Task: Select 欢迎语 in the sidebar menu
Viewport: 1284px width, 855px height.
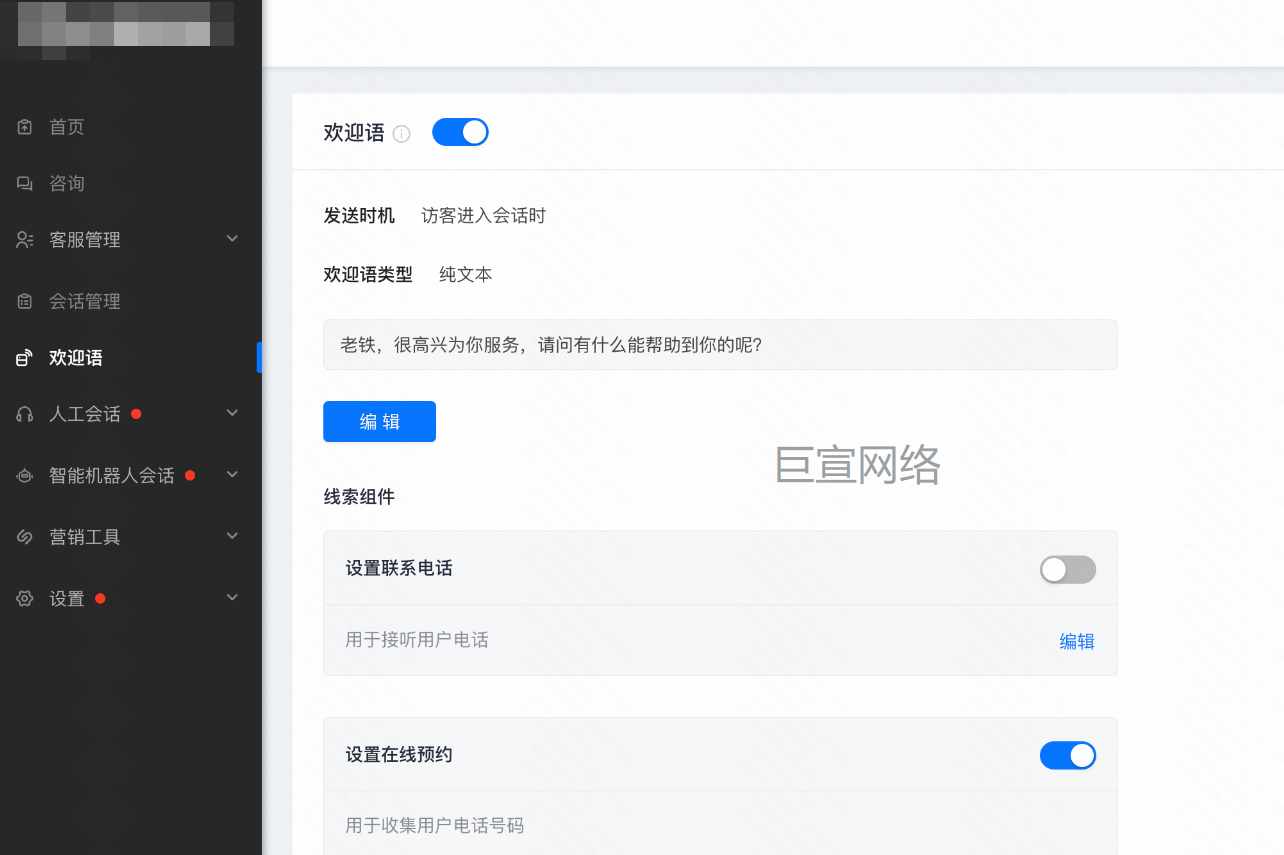Action: (x=76, y=358)
